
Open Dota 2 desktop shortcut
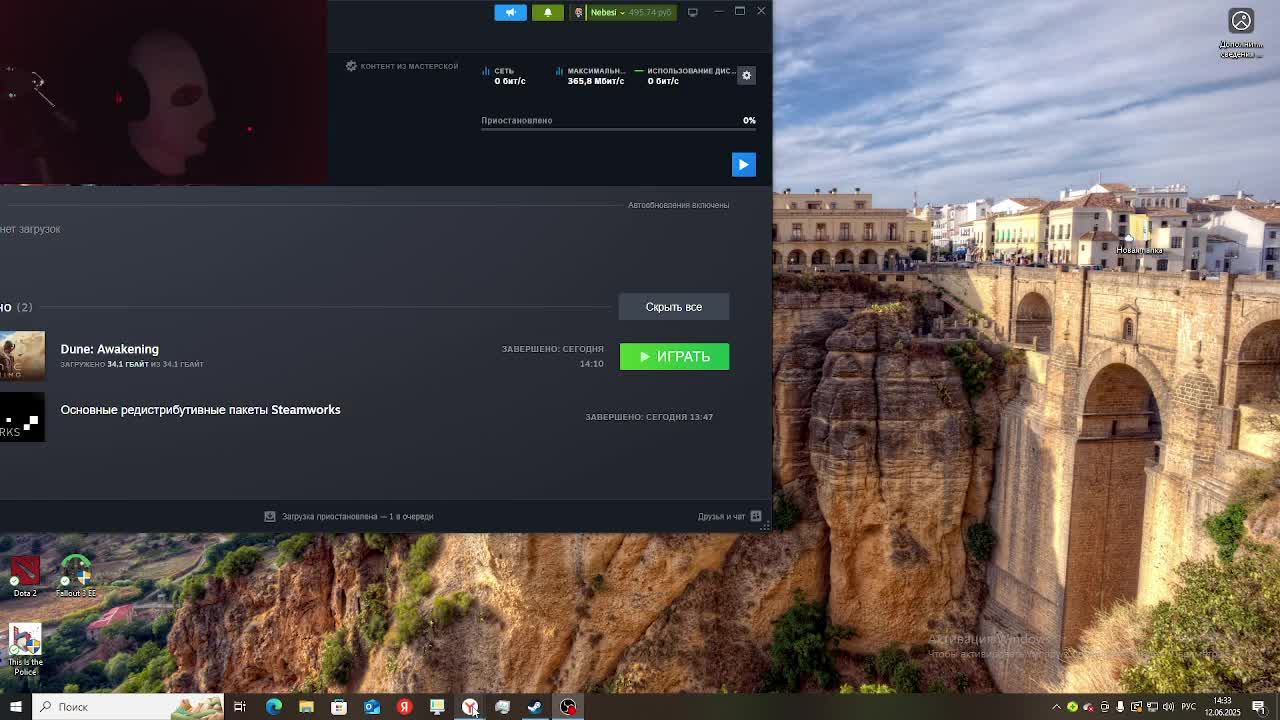[25, 577]
